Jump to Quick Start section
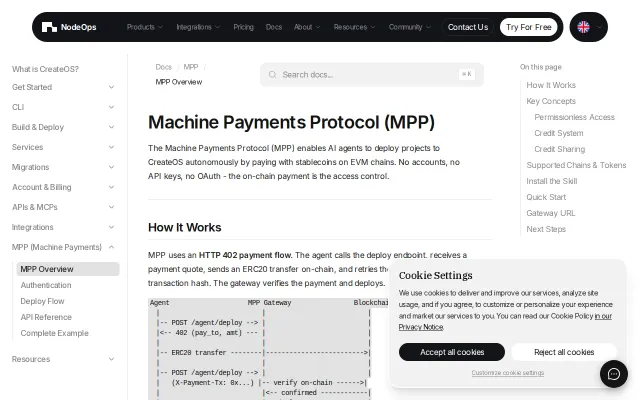Image resolution: width=640 pixels, height=400 pixels. click(546, 197)
